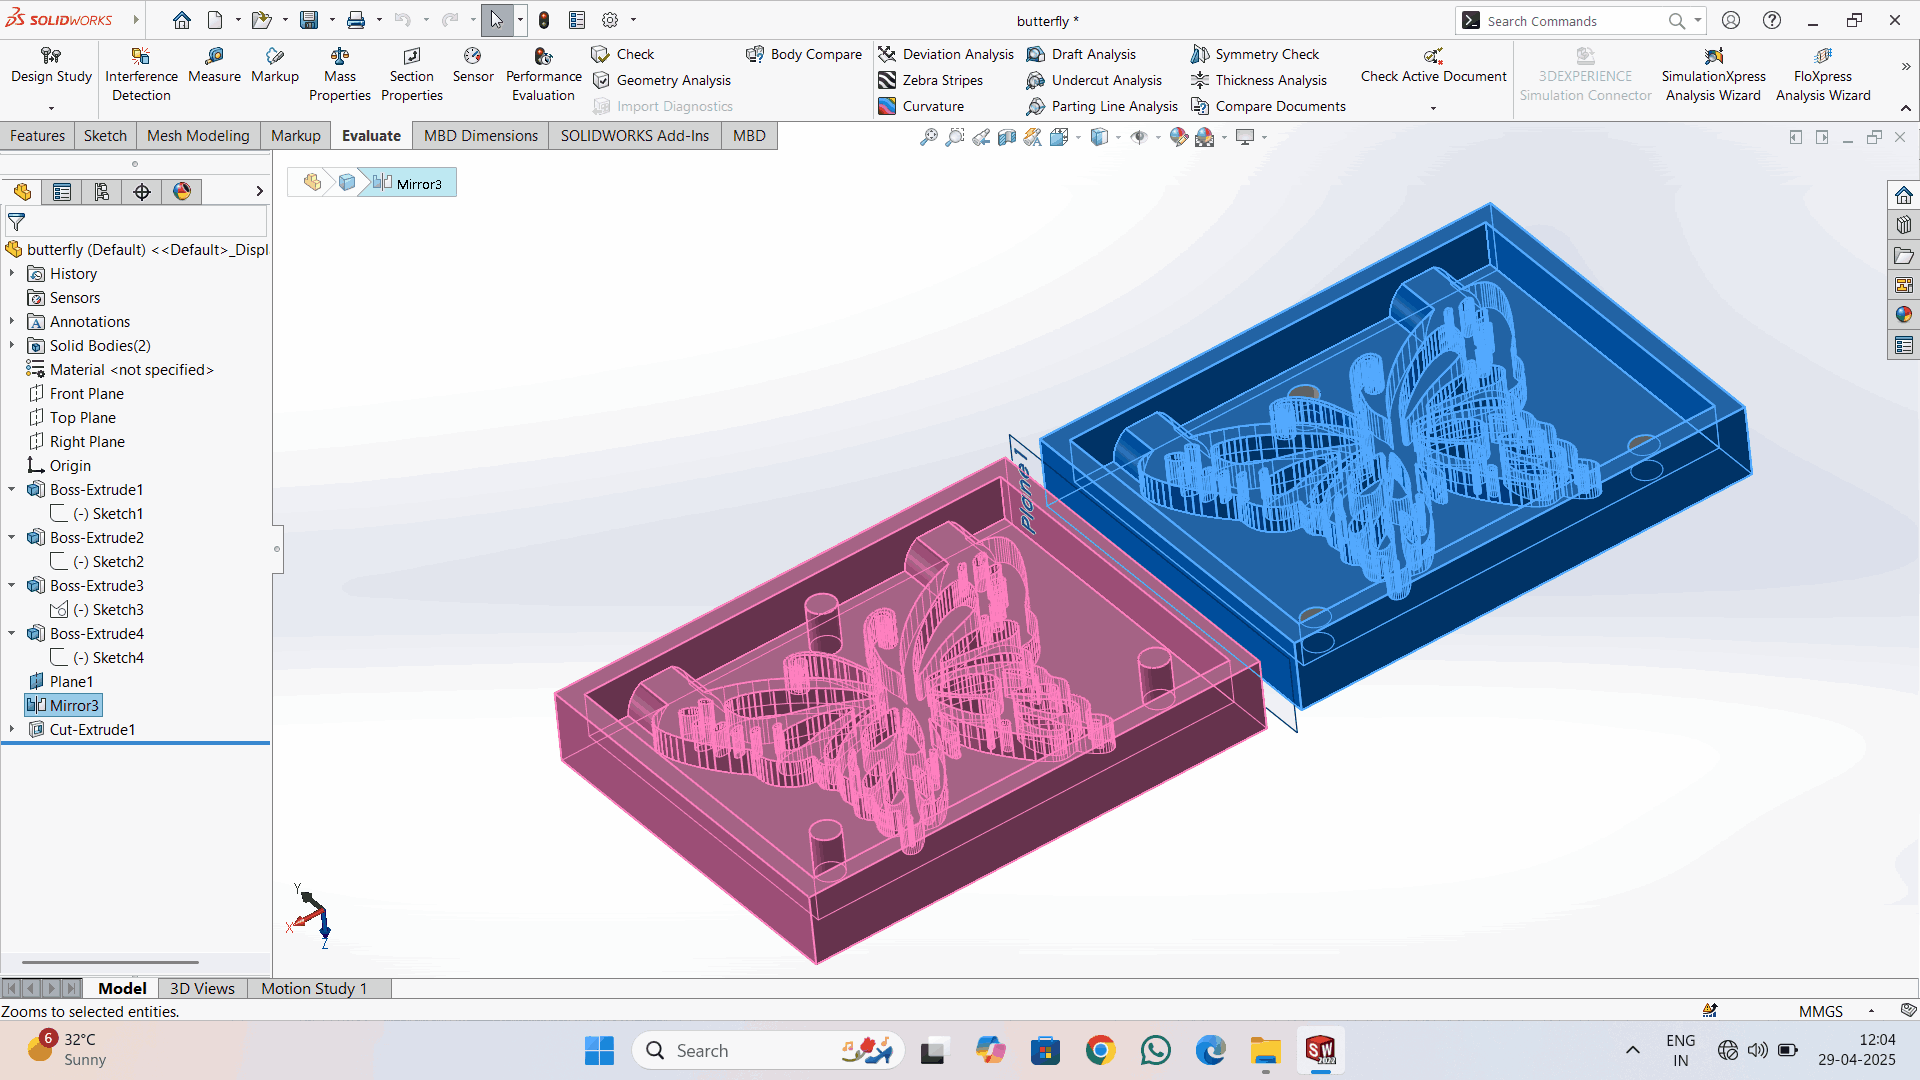Switch to the Features tab
This screenshot has height=1080, width=1920.
pyautogui.click(x=37, y=136)
